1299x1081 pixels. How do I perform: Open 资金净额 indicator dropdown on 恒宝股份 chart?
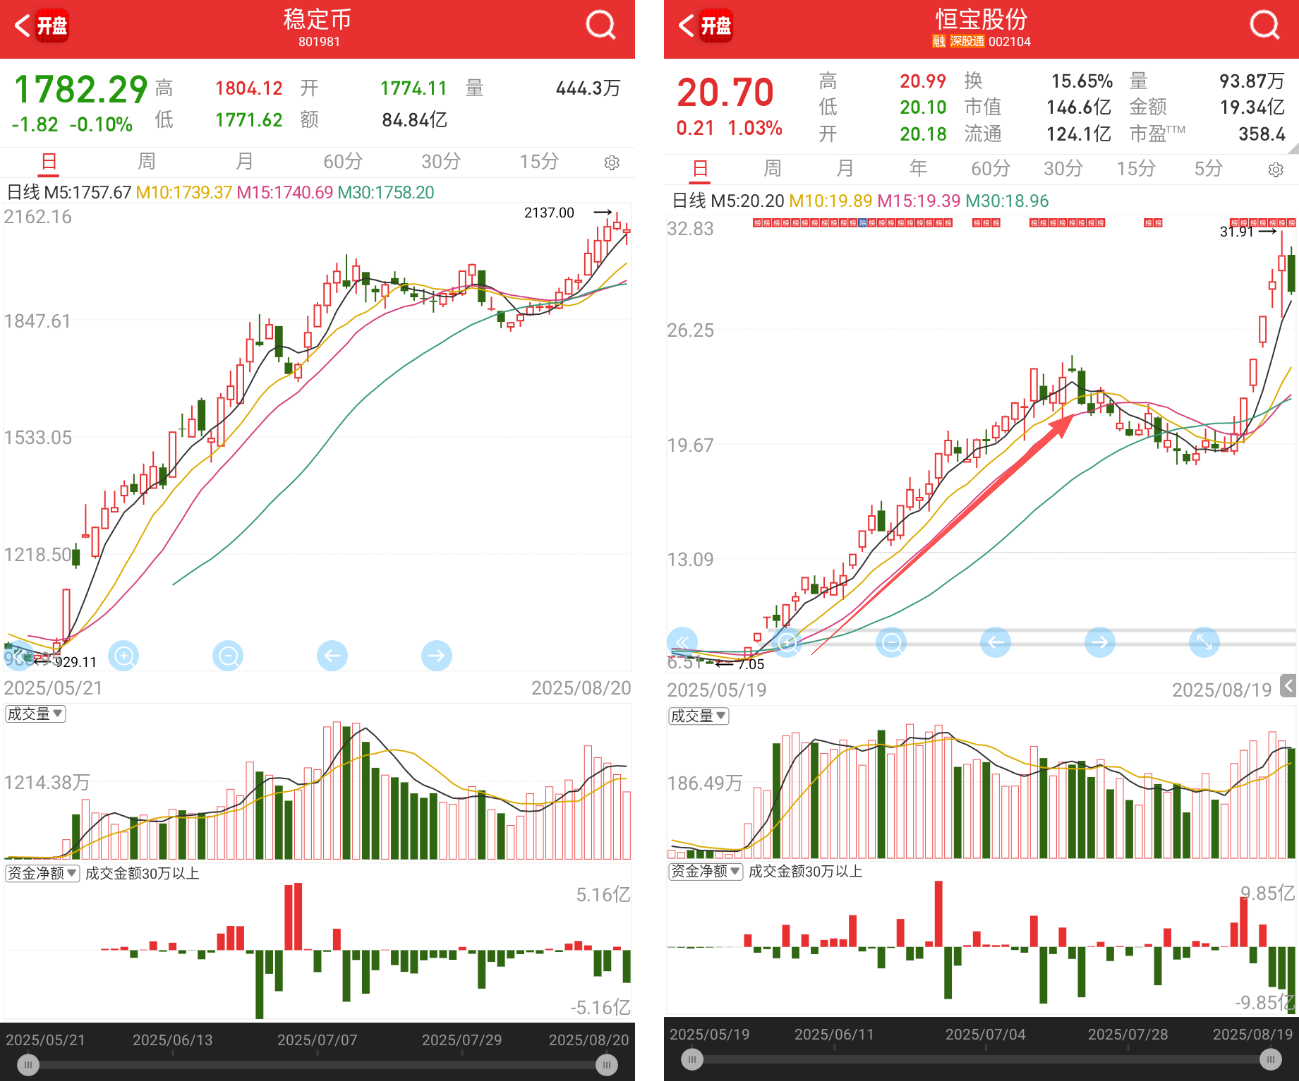[705, 871]
